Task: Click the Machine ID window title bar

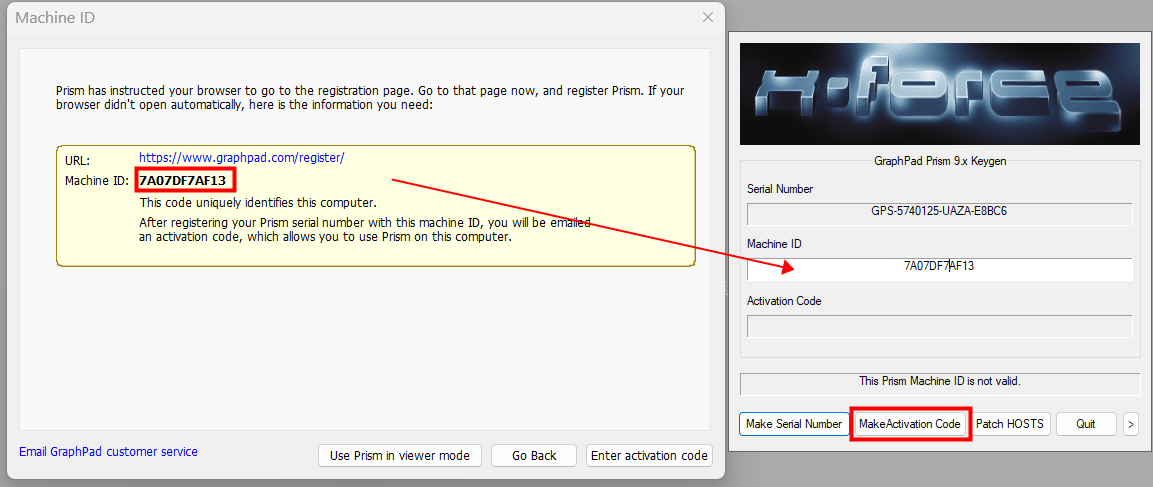Action: [x=350, y=17]
